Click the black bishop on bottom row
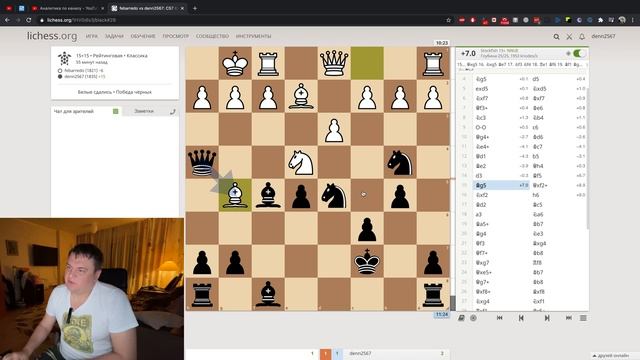This screenshot has height=360, width=640. pos(268,295)
